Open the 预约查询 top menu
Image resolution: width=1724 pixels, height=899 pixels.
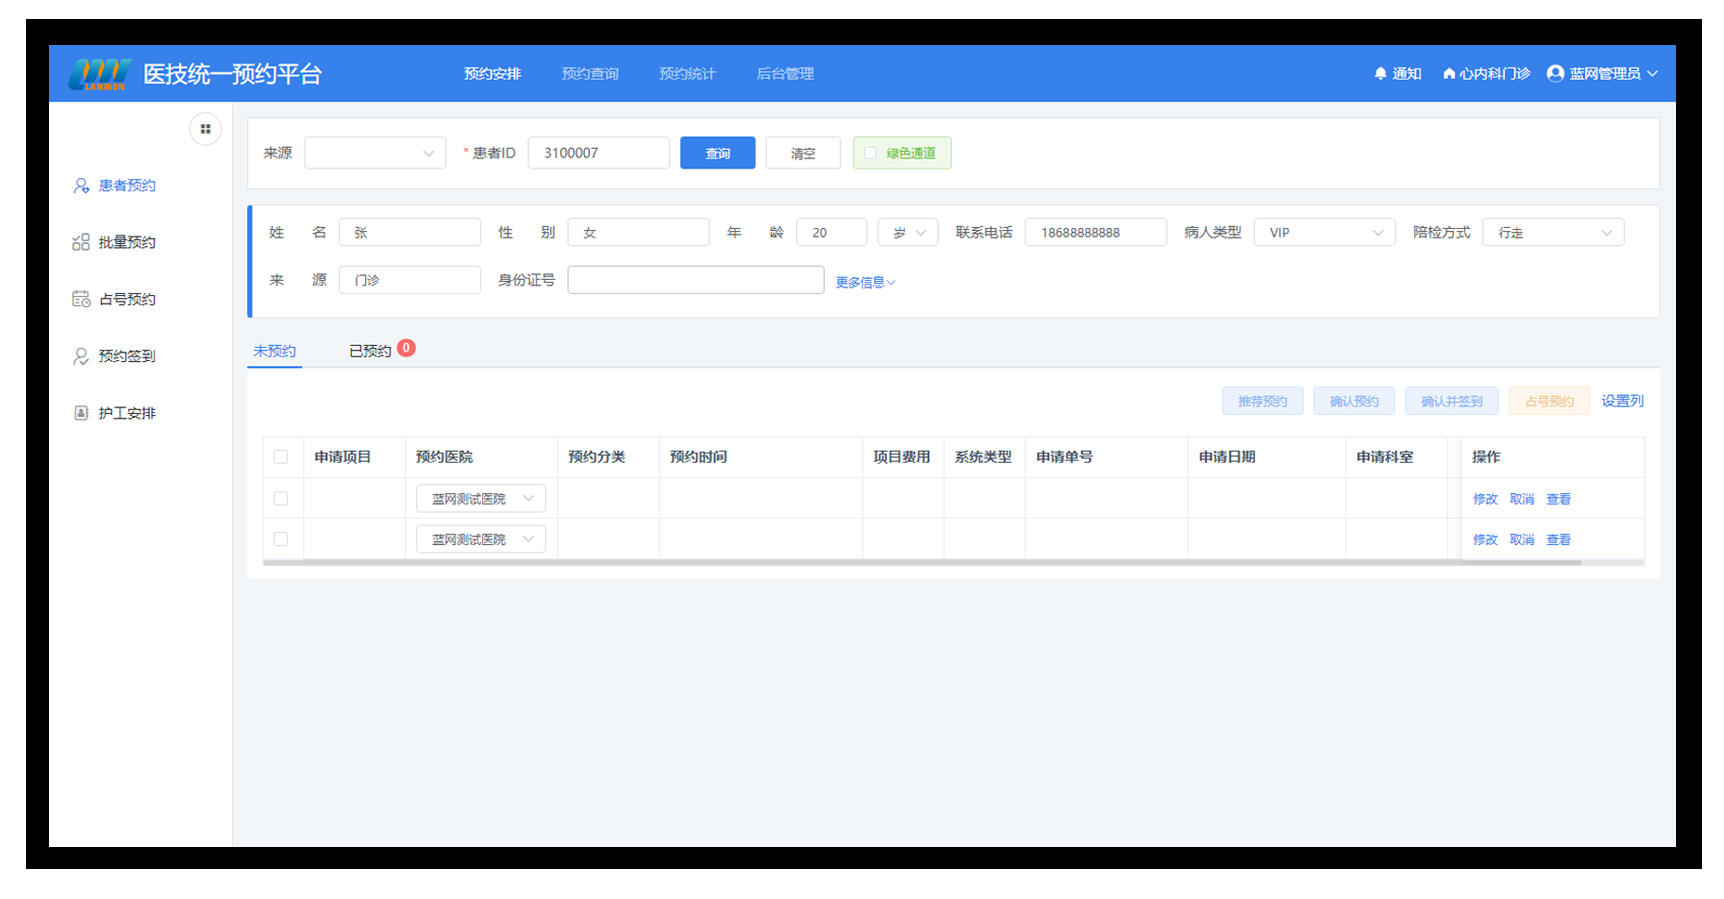590,74
